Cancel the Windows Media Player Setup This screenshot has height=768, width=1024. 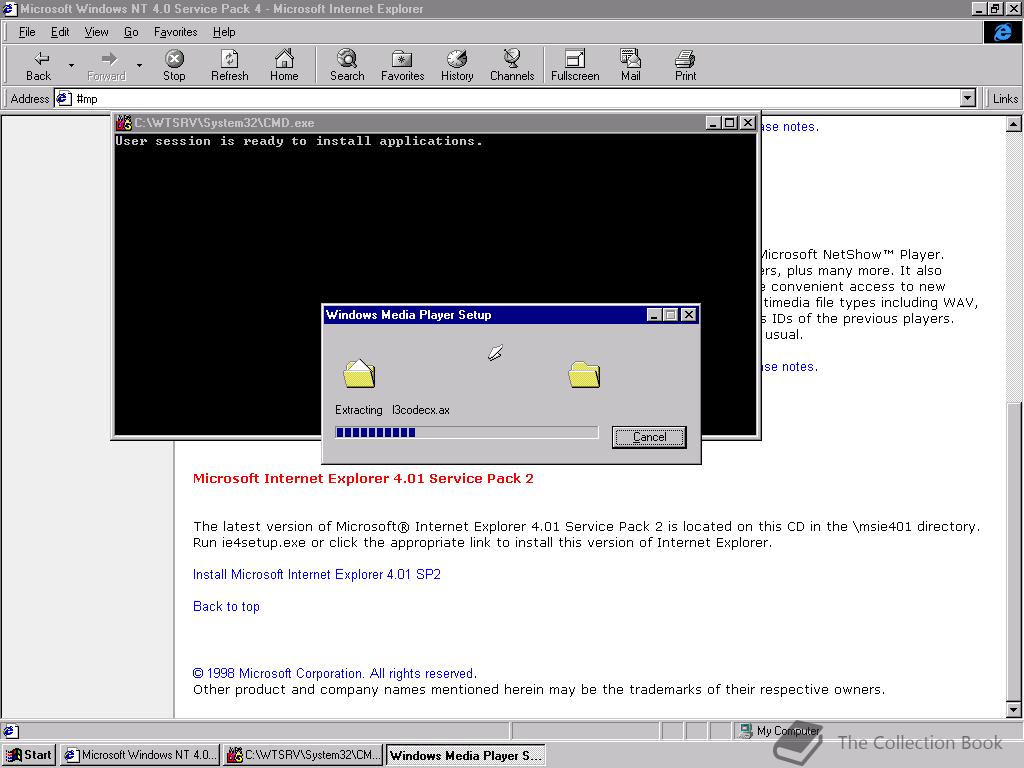(x=649, y=437)
